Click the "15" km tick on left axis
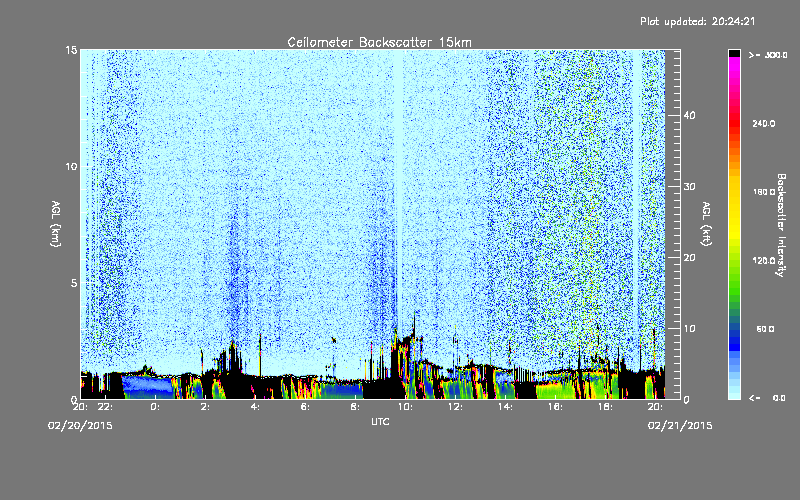800x500 pixels. tap(71, 50)
